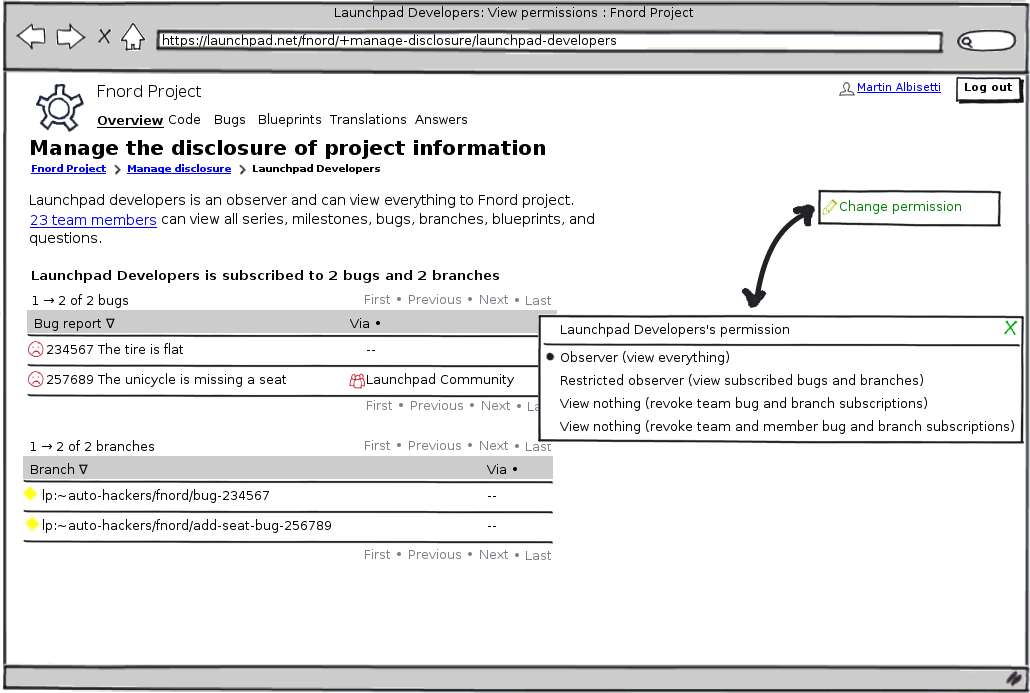Open branch lp:~auto-hackers/fnord/bug-234567
The image size is (1030, 693).
[x=156, y=496]
